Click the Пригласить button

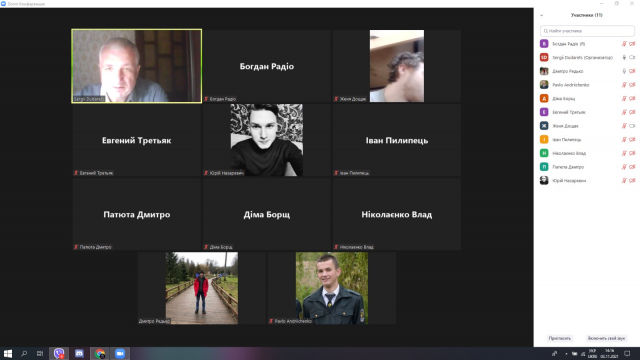pyautogui.click(x=560, y=338)
